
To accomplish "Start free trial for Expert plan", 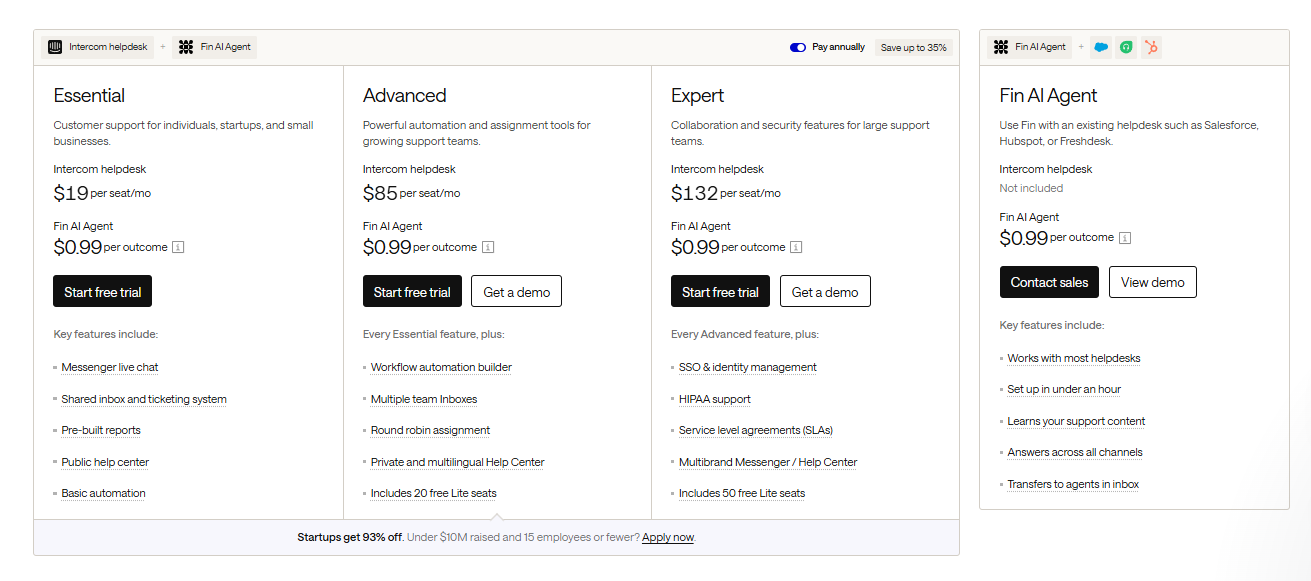I will 720,292.
